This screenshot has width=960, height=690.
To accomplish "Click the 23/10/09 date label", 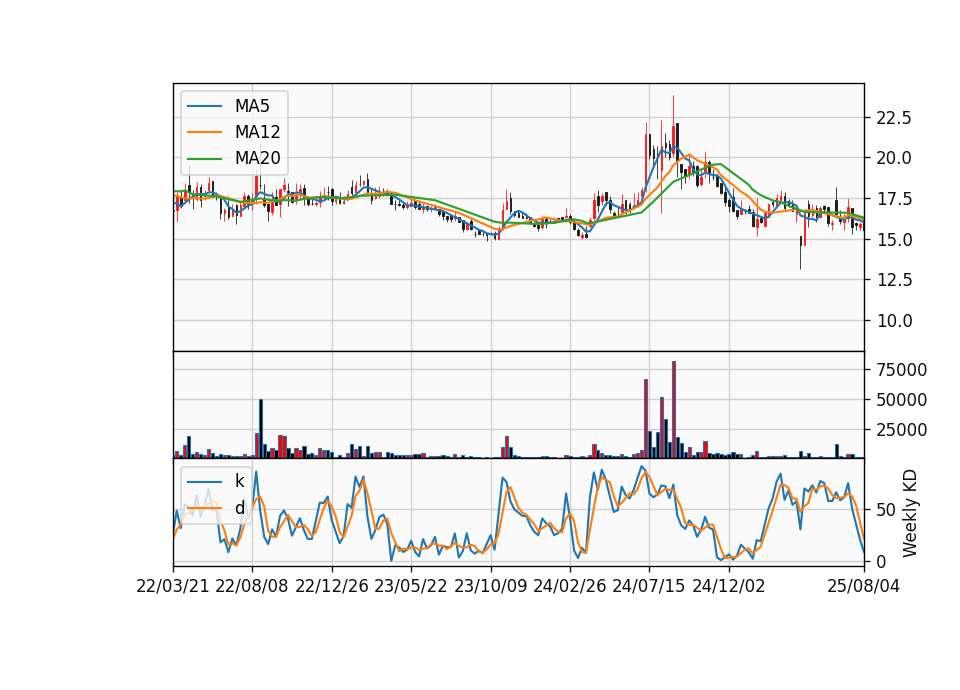I will [490, 586].
